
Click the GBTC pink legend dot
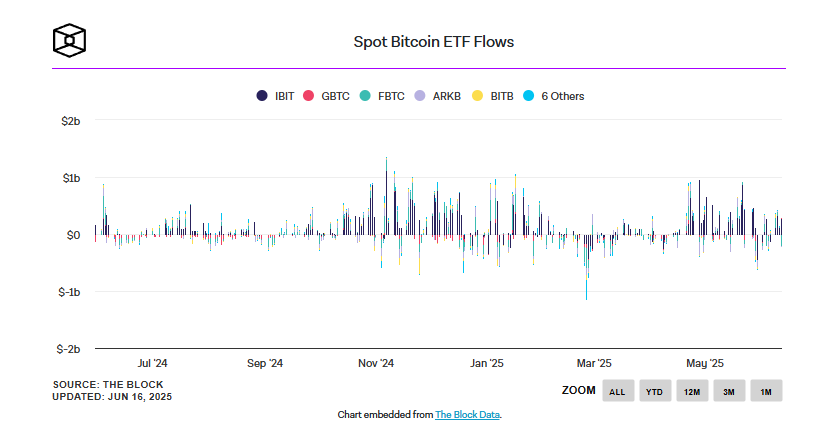click(309, 97)
